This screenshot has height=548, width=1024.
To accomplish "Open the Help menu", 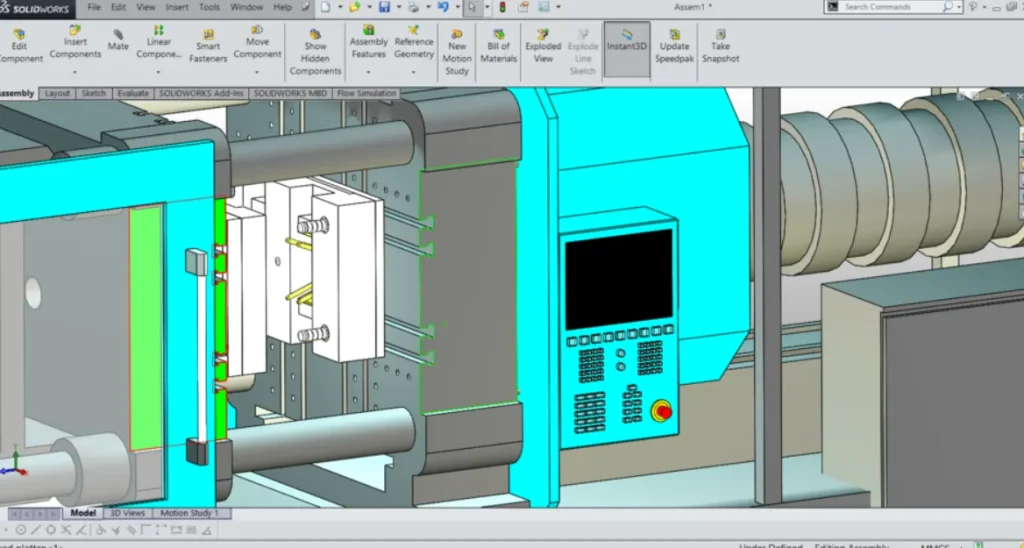I will pos(282,7).
